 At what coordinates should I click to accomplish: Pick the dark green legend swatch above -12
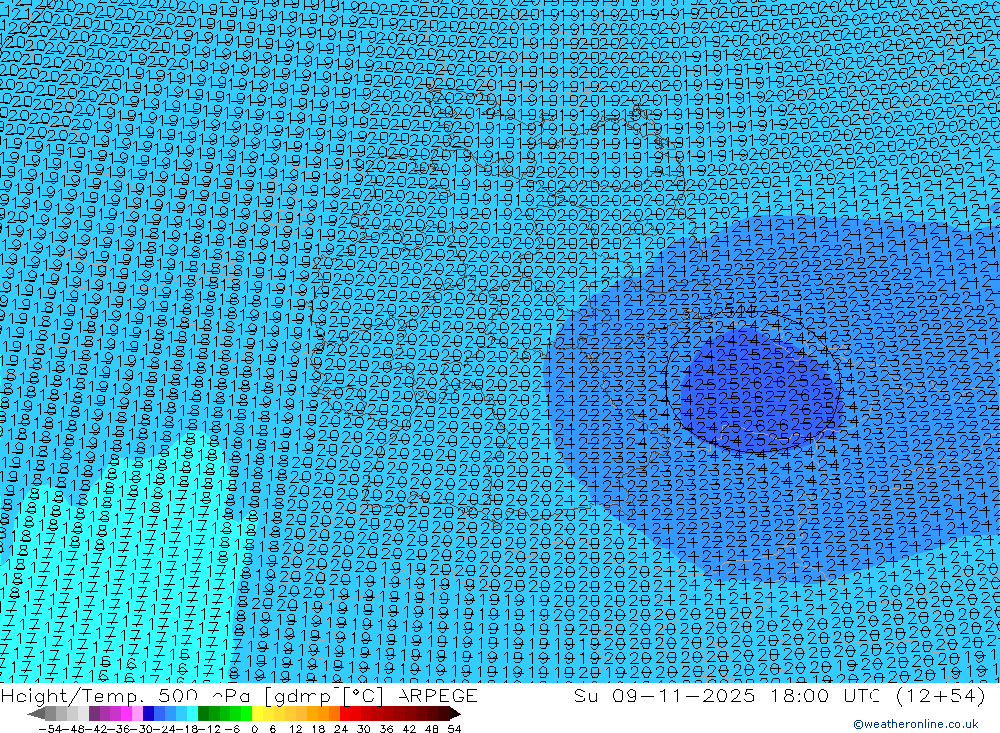click(x=203, y=714)
